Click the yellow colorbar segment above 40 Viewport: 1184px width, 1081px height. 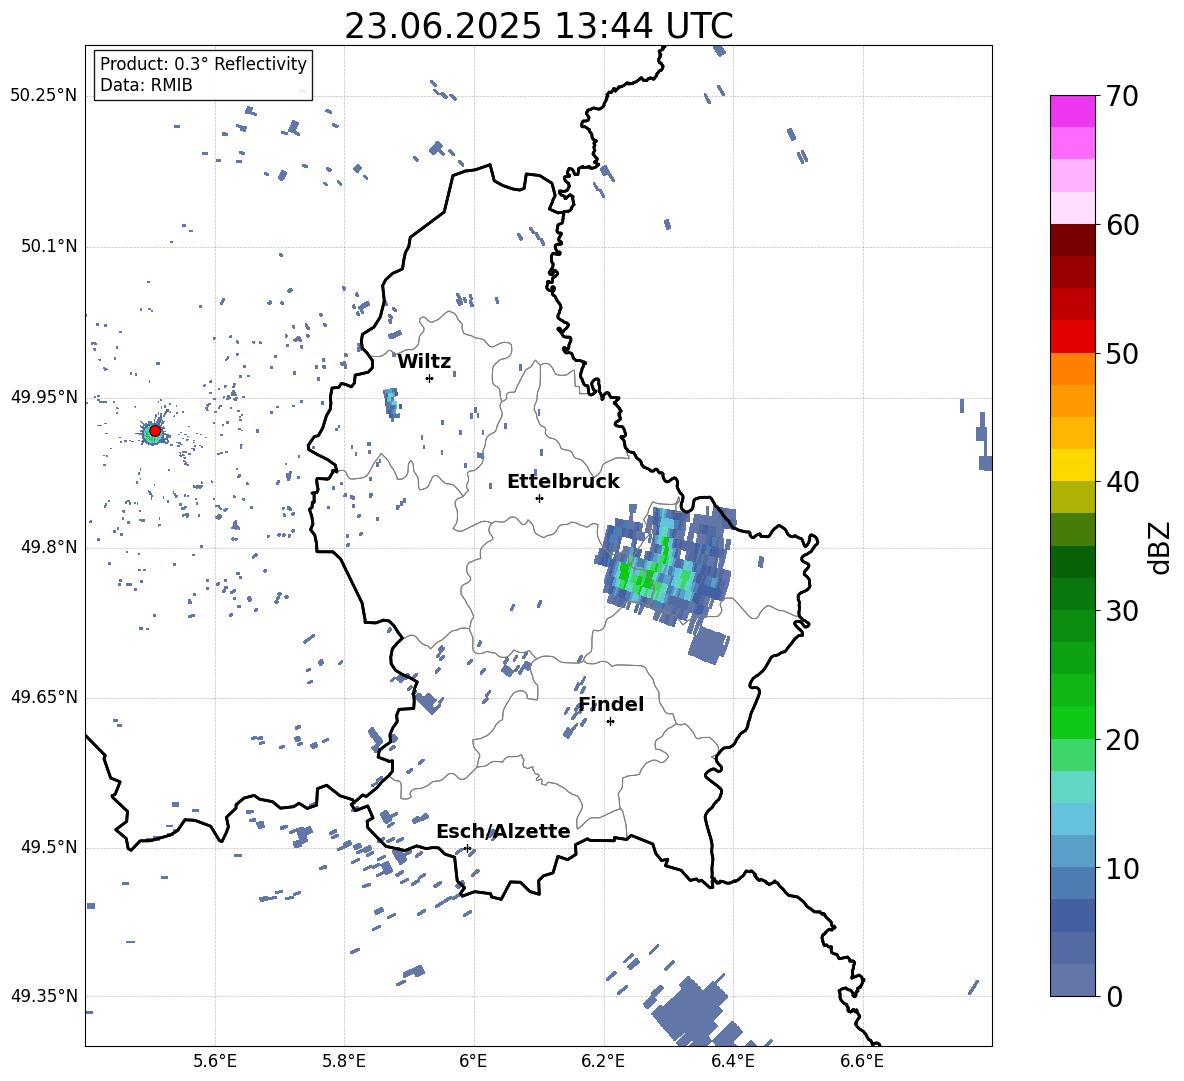click(1072, 465)
